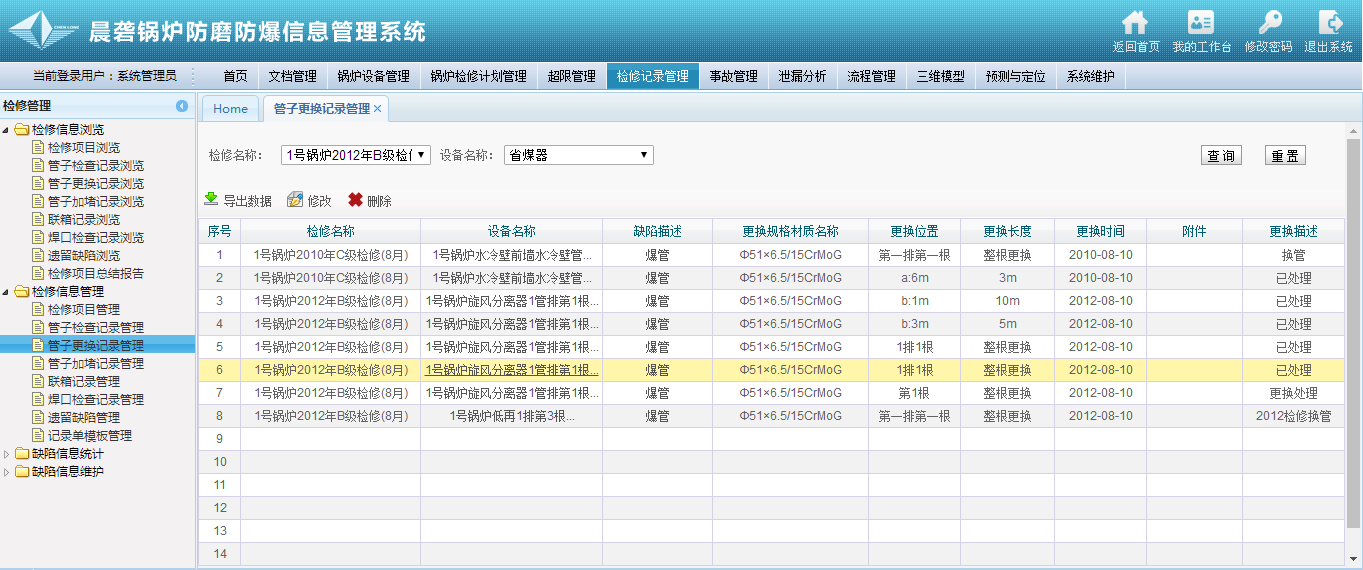
Task: Click the 退出系统 logout icon
Action: click(1329, 23)
